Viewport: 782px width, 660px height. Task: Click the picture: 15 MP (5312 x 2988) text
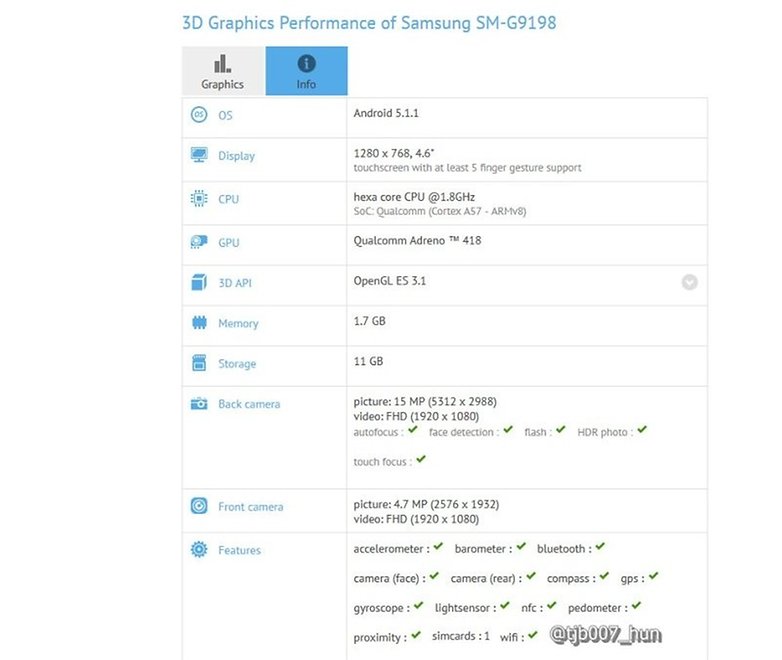pyautogui.click(x=425, y=402)
